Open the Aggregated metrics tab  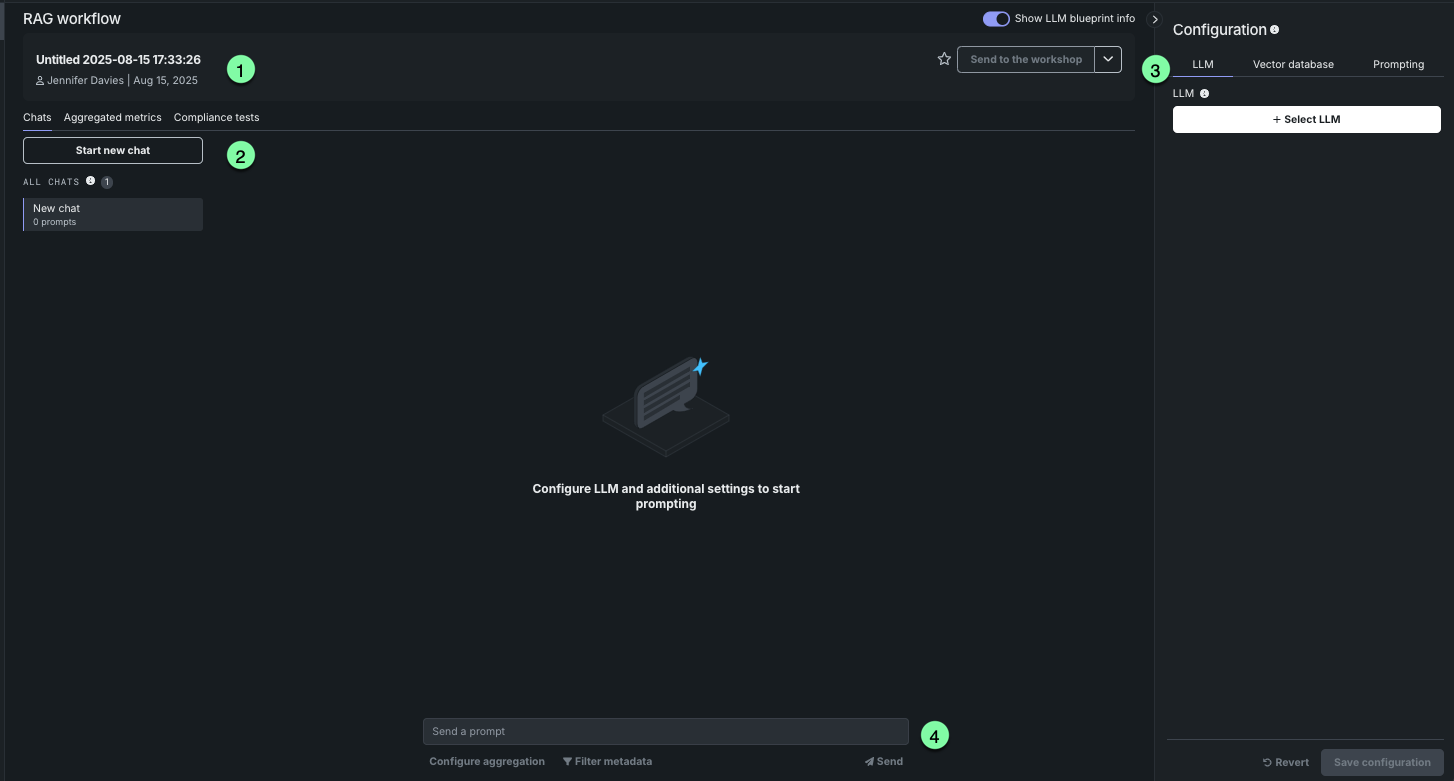click(113, 117)
